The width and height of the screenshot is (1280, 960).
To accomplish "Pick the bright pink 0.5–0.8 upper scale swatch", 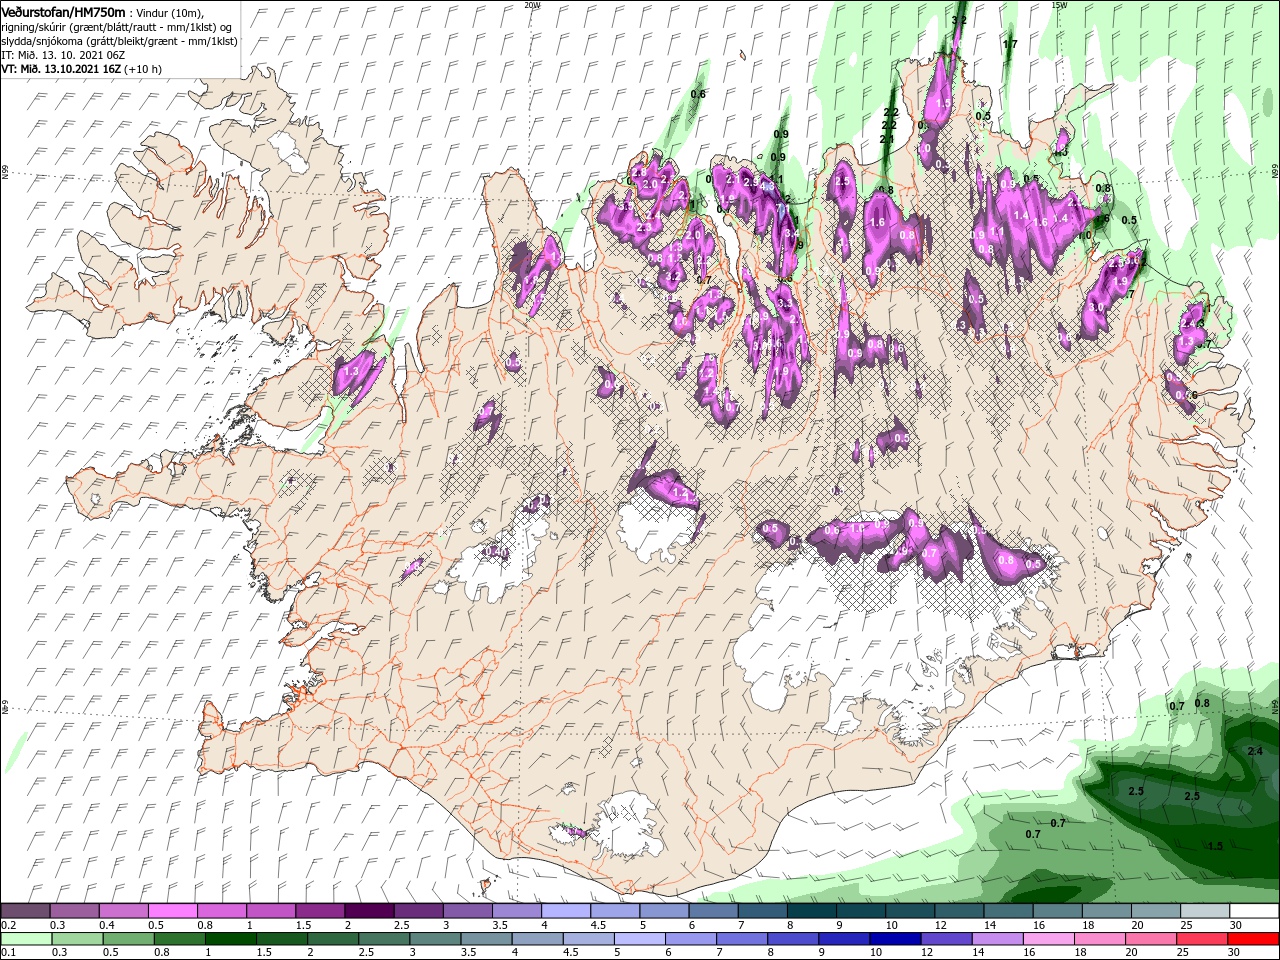I will coord(172,911).
